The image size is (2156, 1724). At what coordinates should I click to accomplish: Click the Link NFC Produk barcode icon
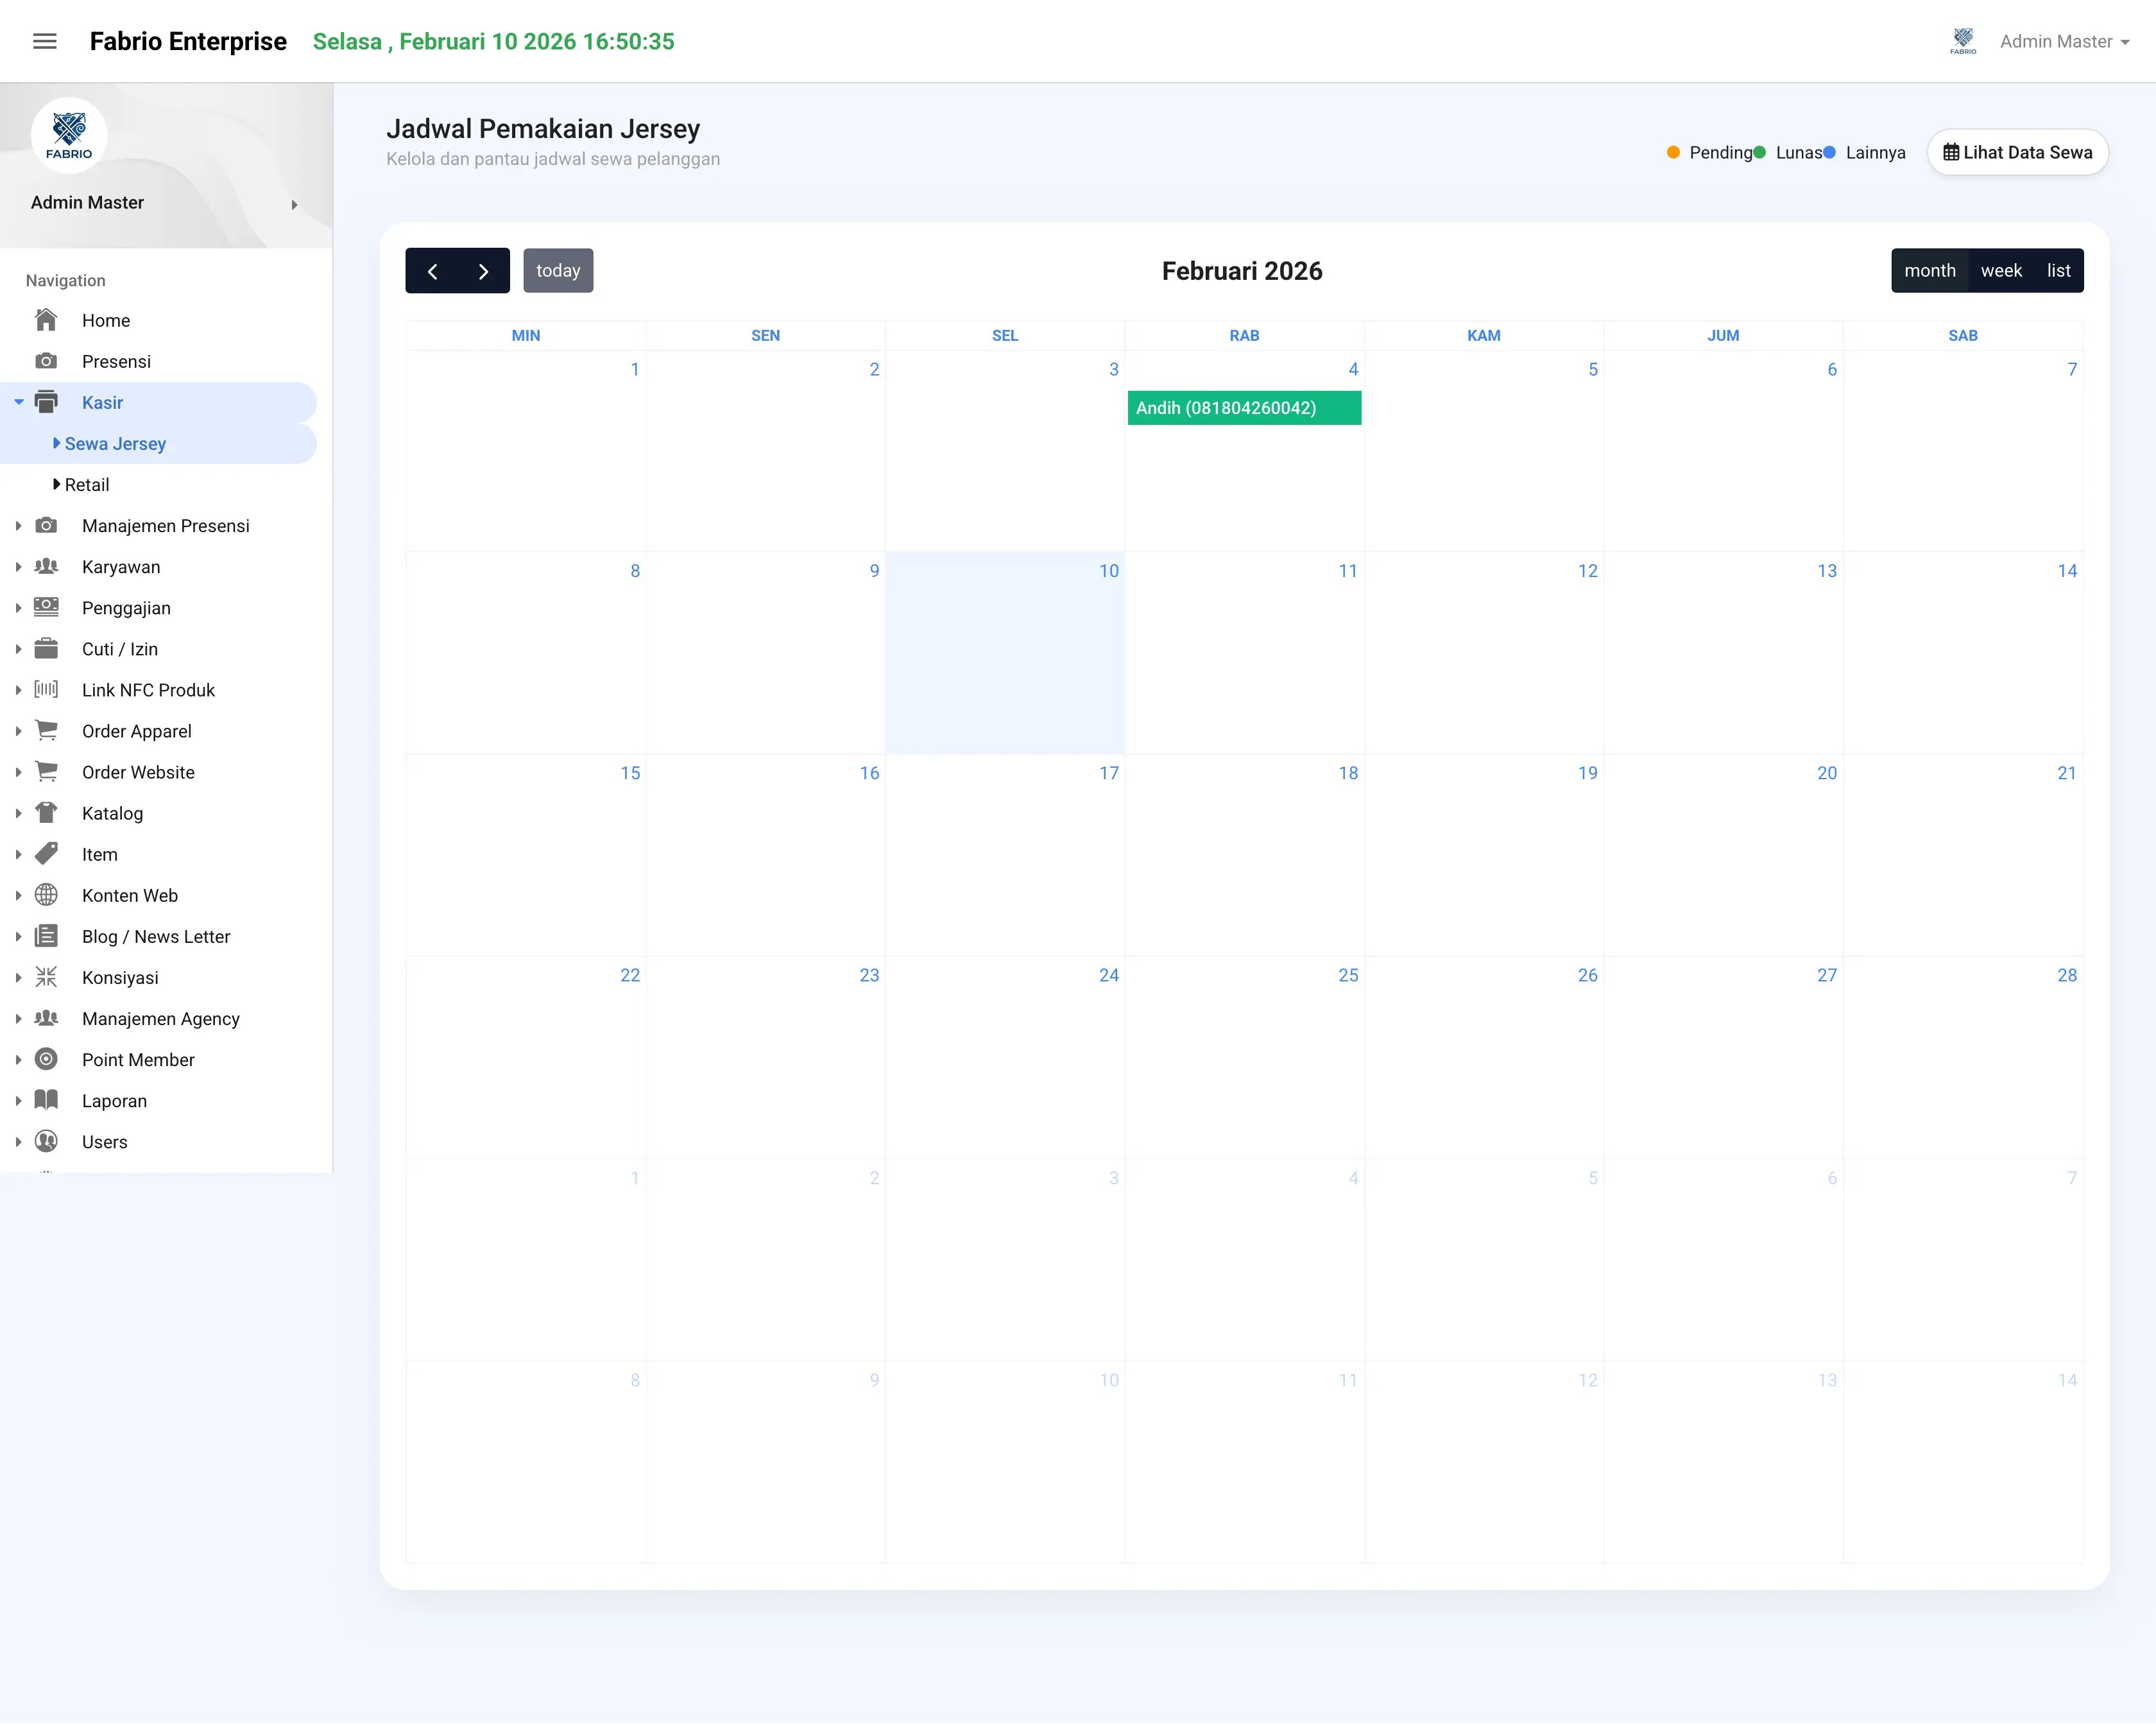click(x=46, y=689)
